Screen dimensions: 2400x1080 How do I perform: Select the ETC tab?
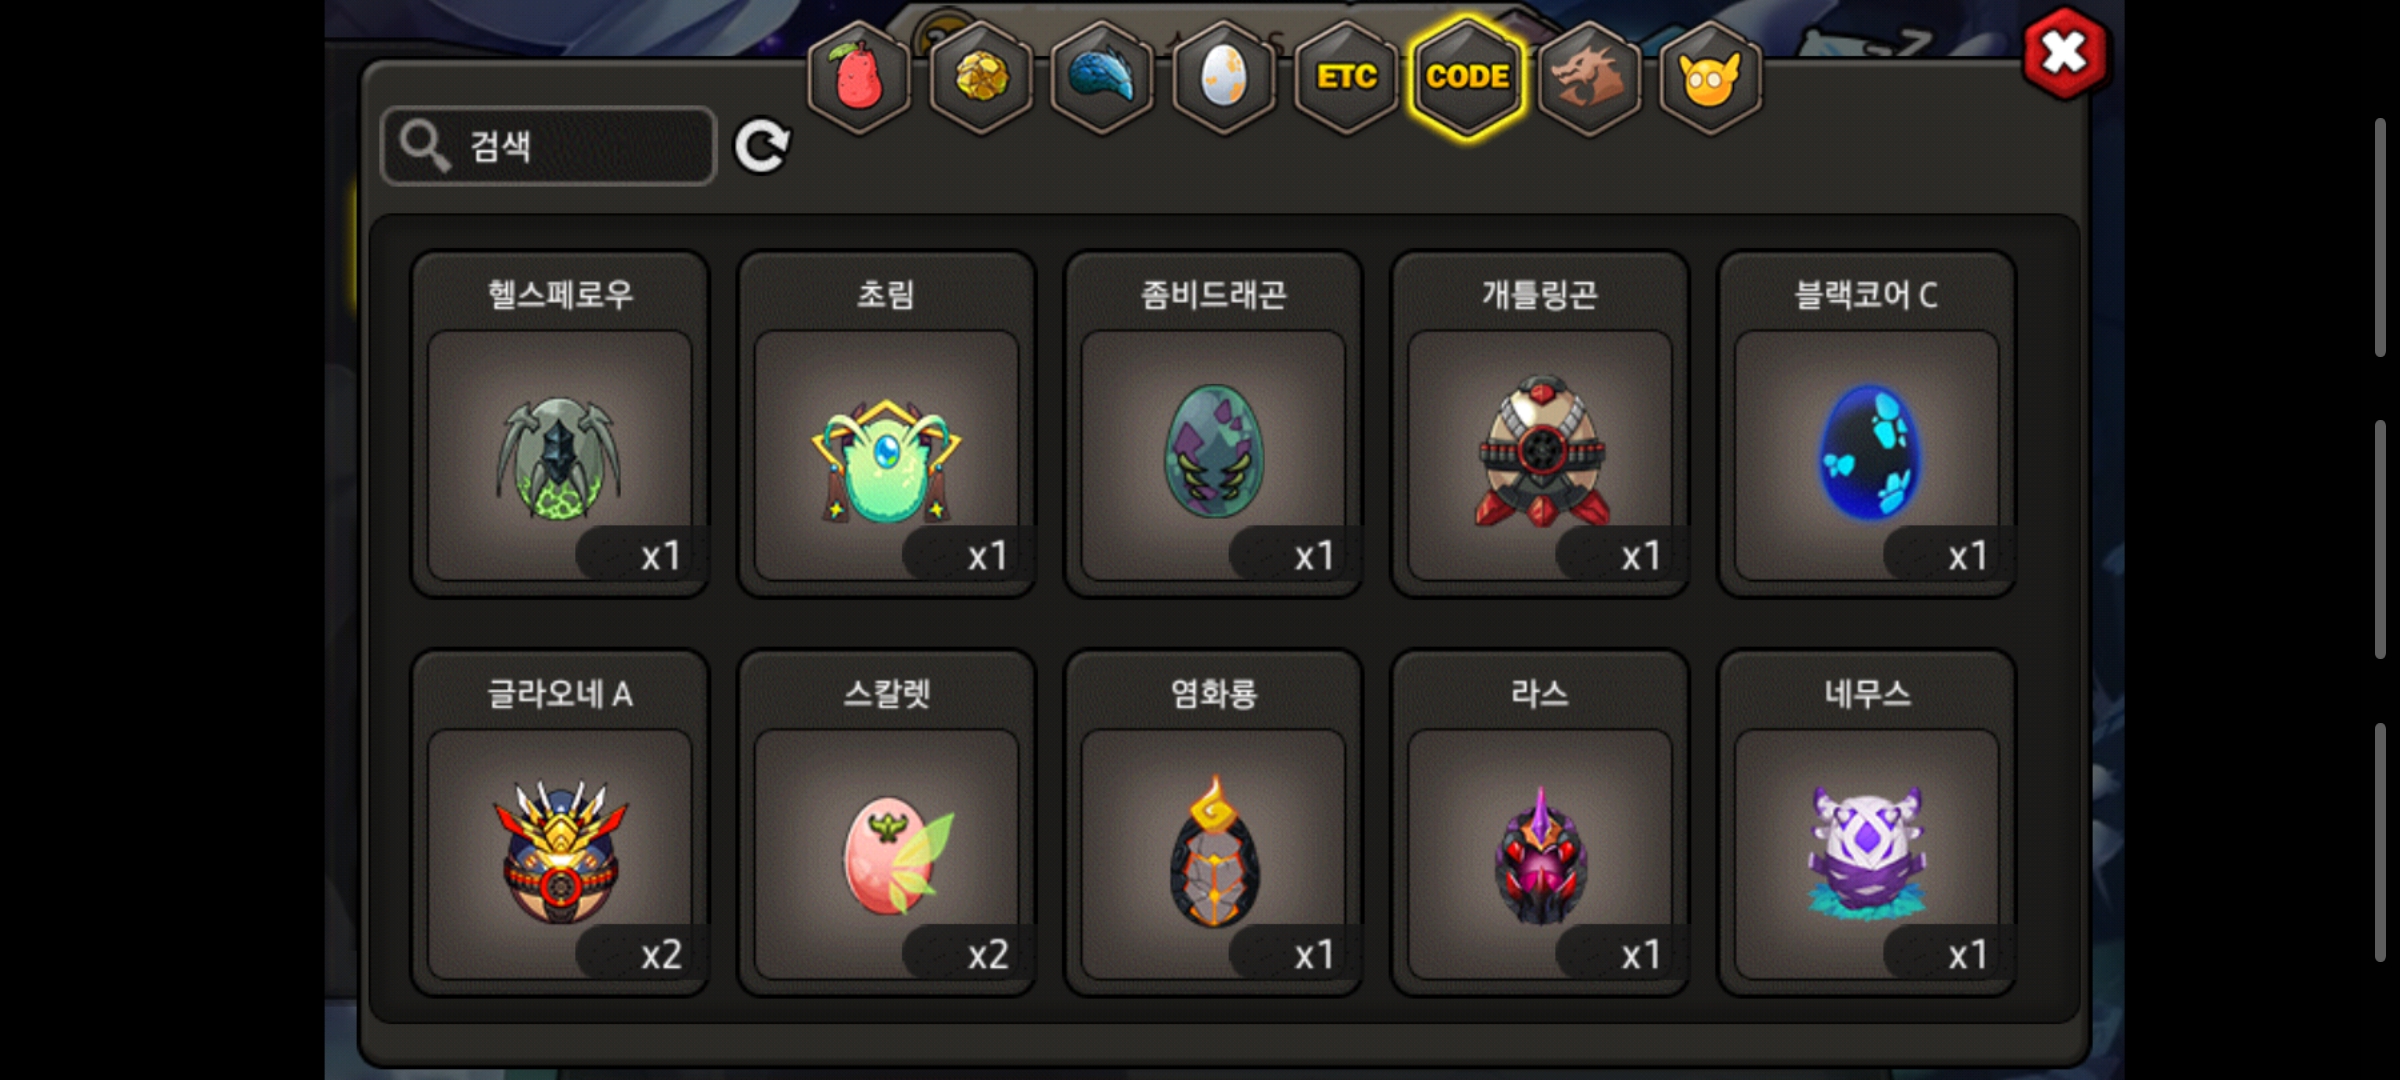tap(1346, 78)
